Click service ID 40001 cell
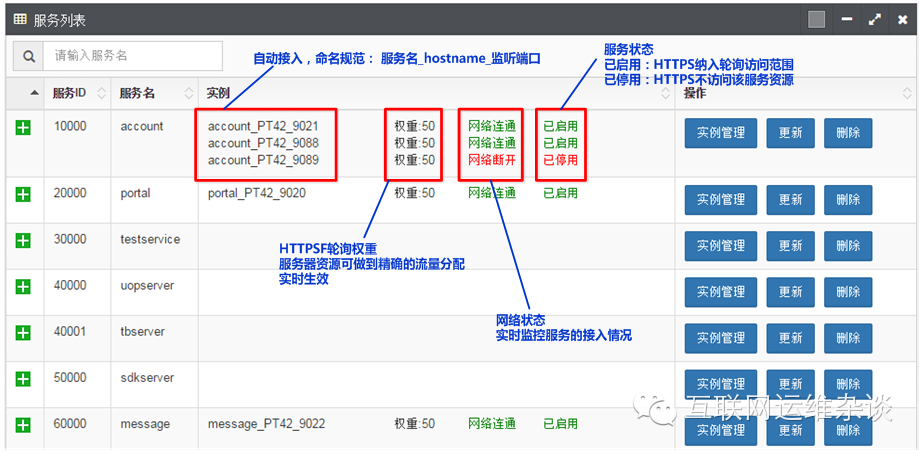922x454 pixels. pos(69,332)
